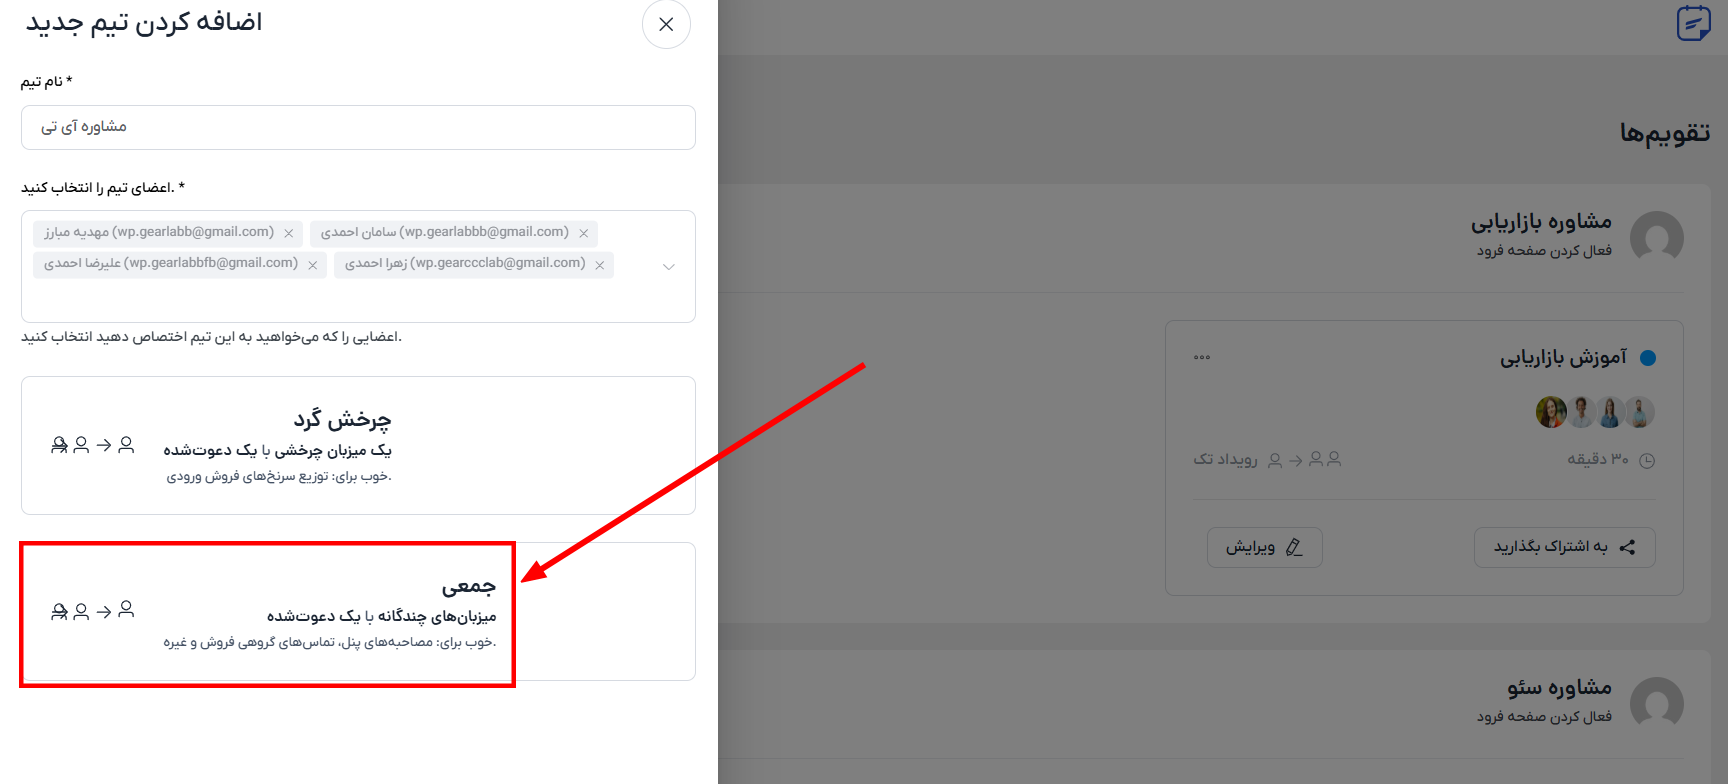This screenshot has height=784, width=1728.
Task: Remove مهدیه مبارز from selected members
Action: (x=289, y=234)
